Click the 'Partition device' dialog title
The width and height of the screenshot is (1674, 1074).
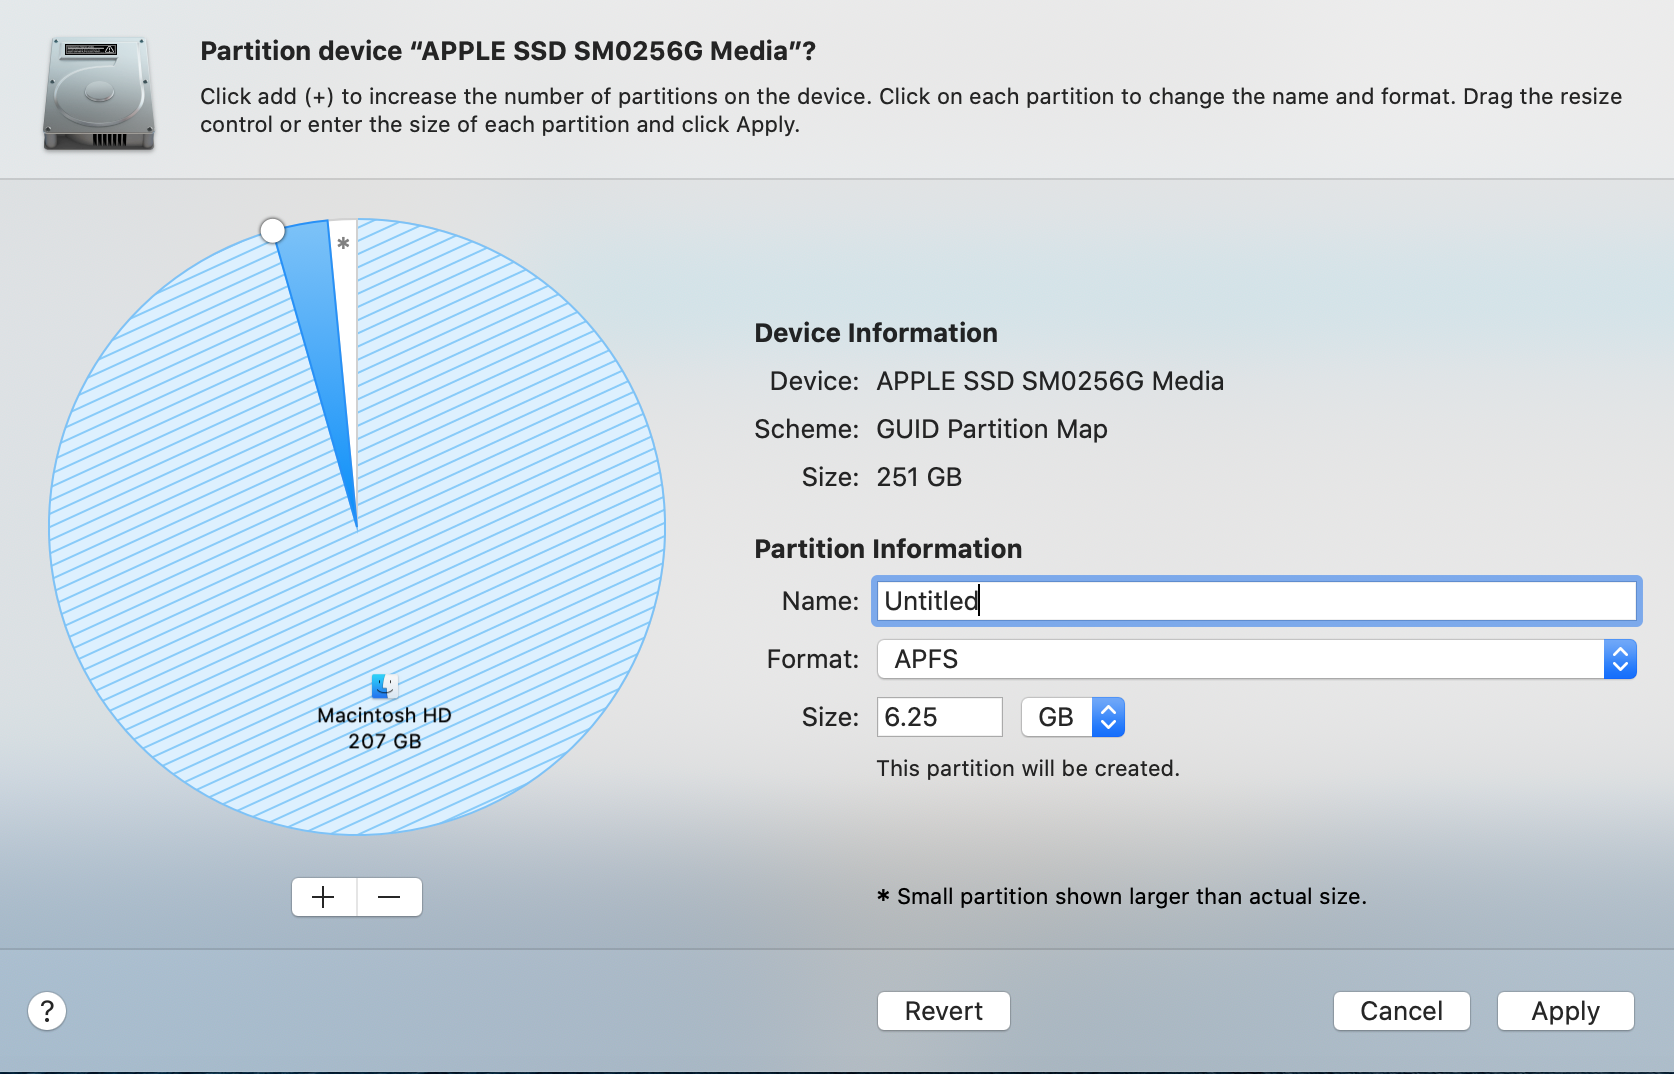(x=508, y=51)
